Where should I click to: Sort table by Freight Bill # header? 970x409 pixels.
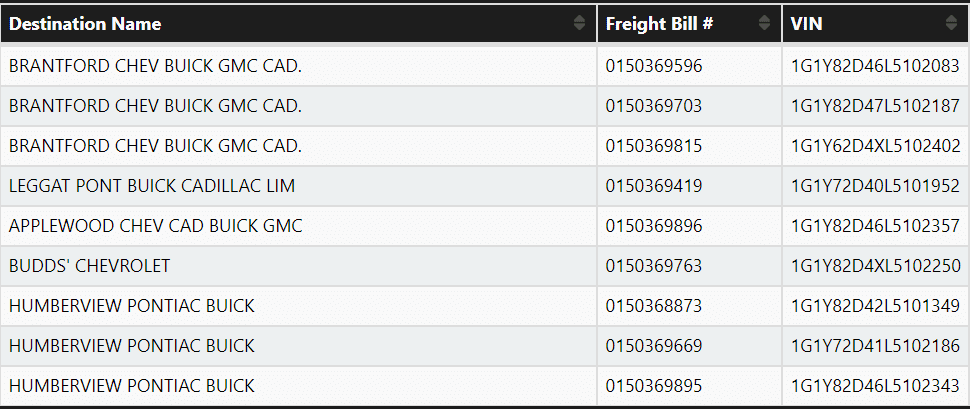point(659,24)
